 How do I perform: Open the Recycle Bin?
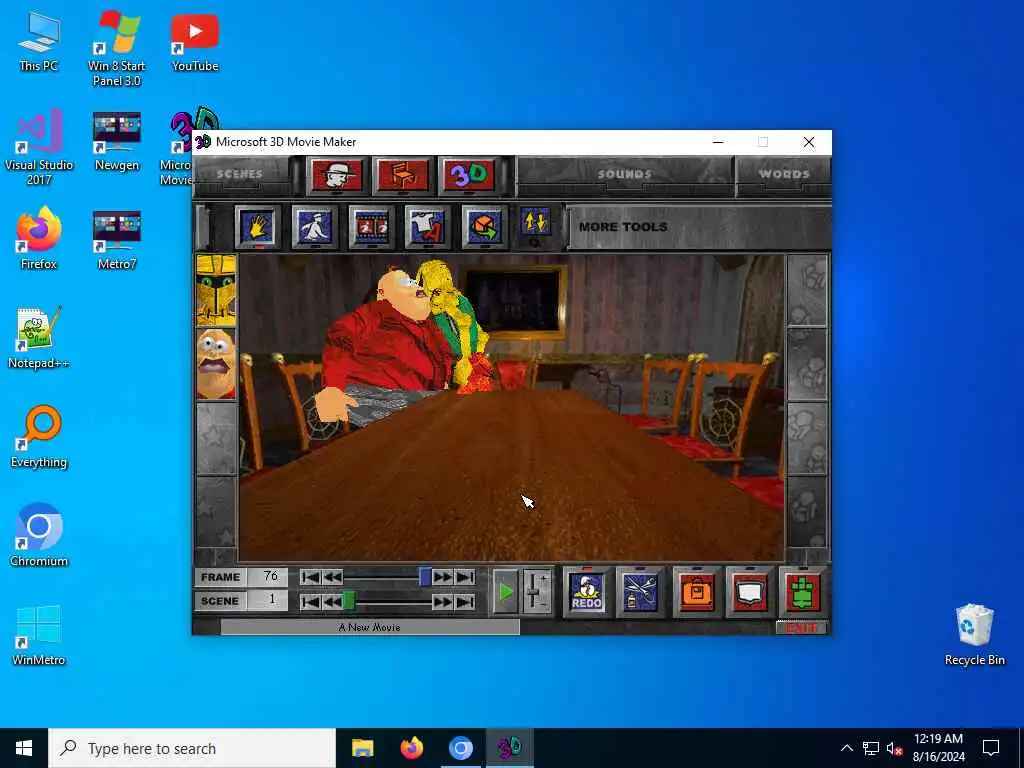(x=974, y=635)
